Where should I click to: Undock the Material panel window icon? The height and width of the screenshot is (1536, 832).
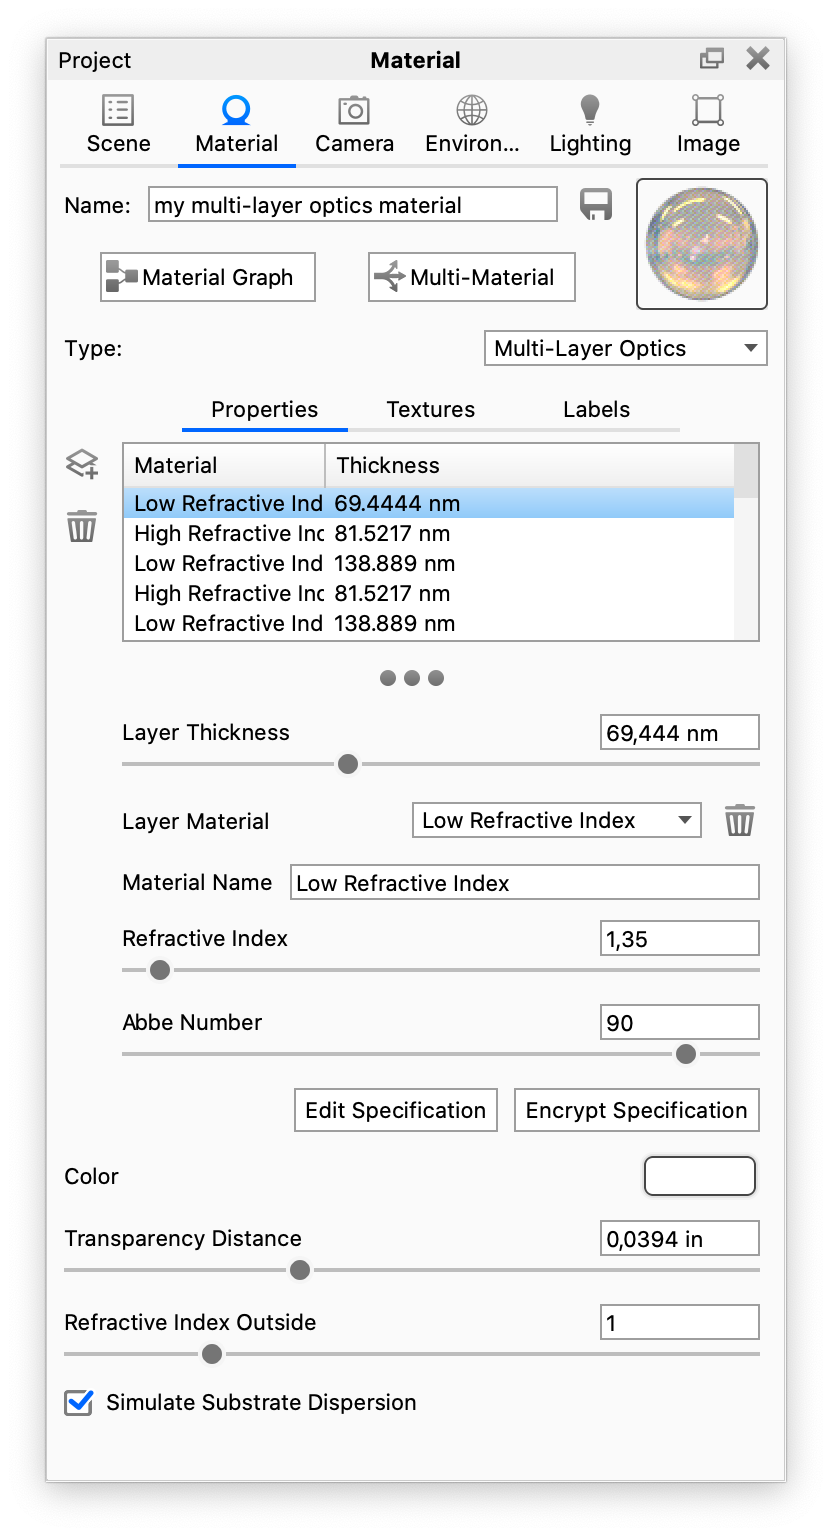point(711,59)
